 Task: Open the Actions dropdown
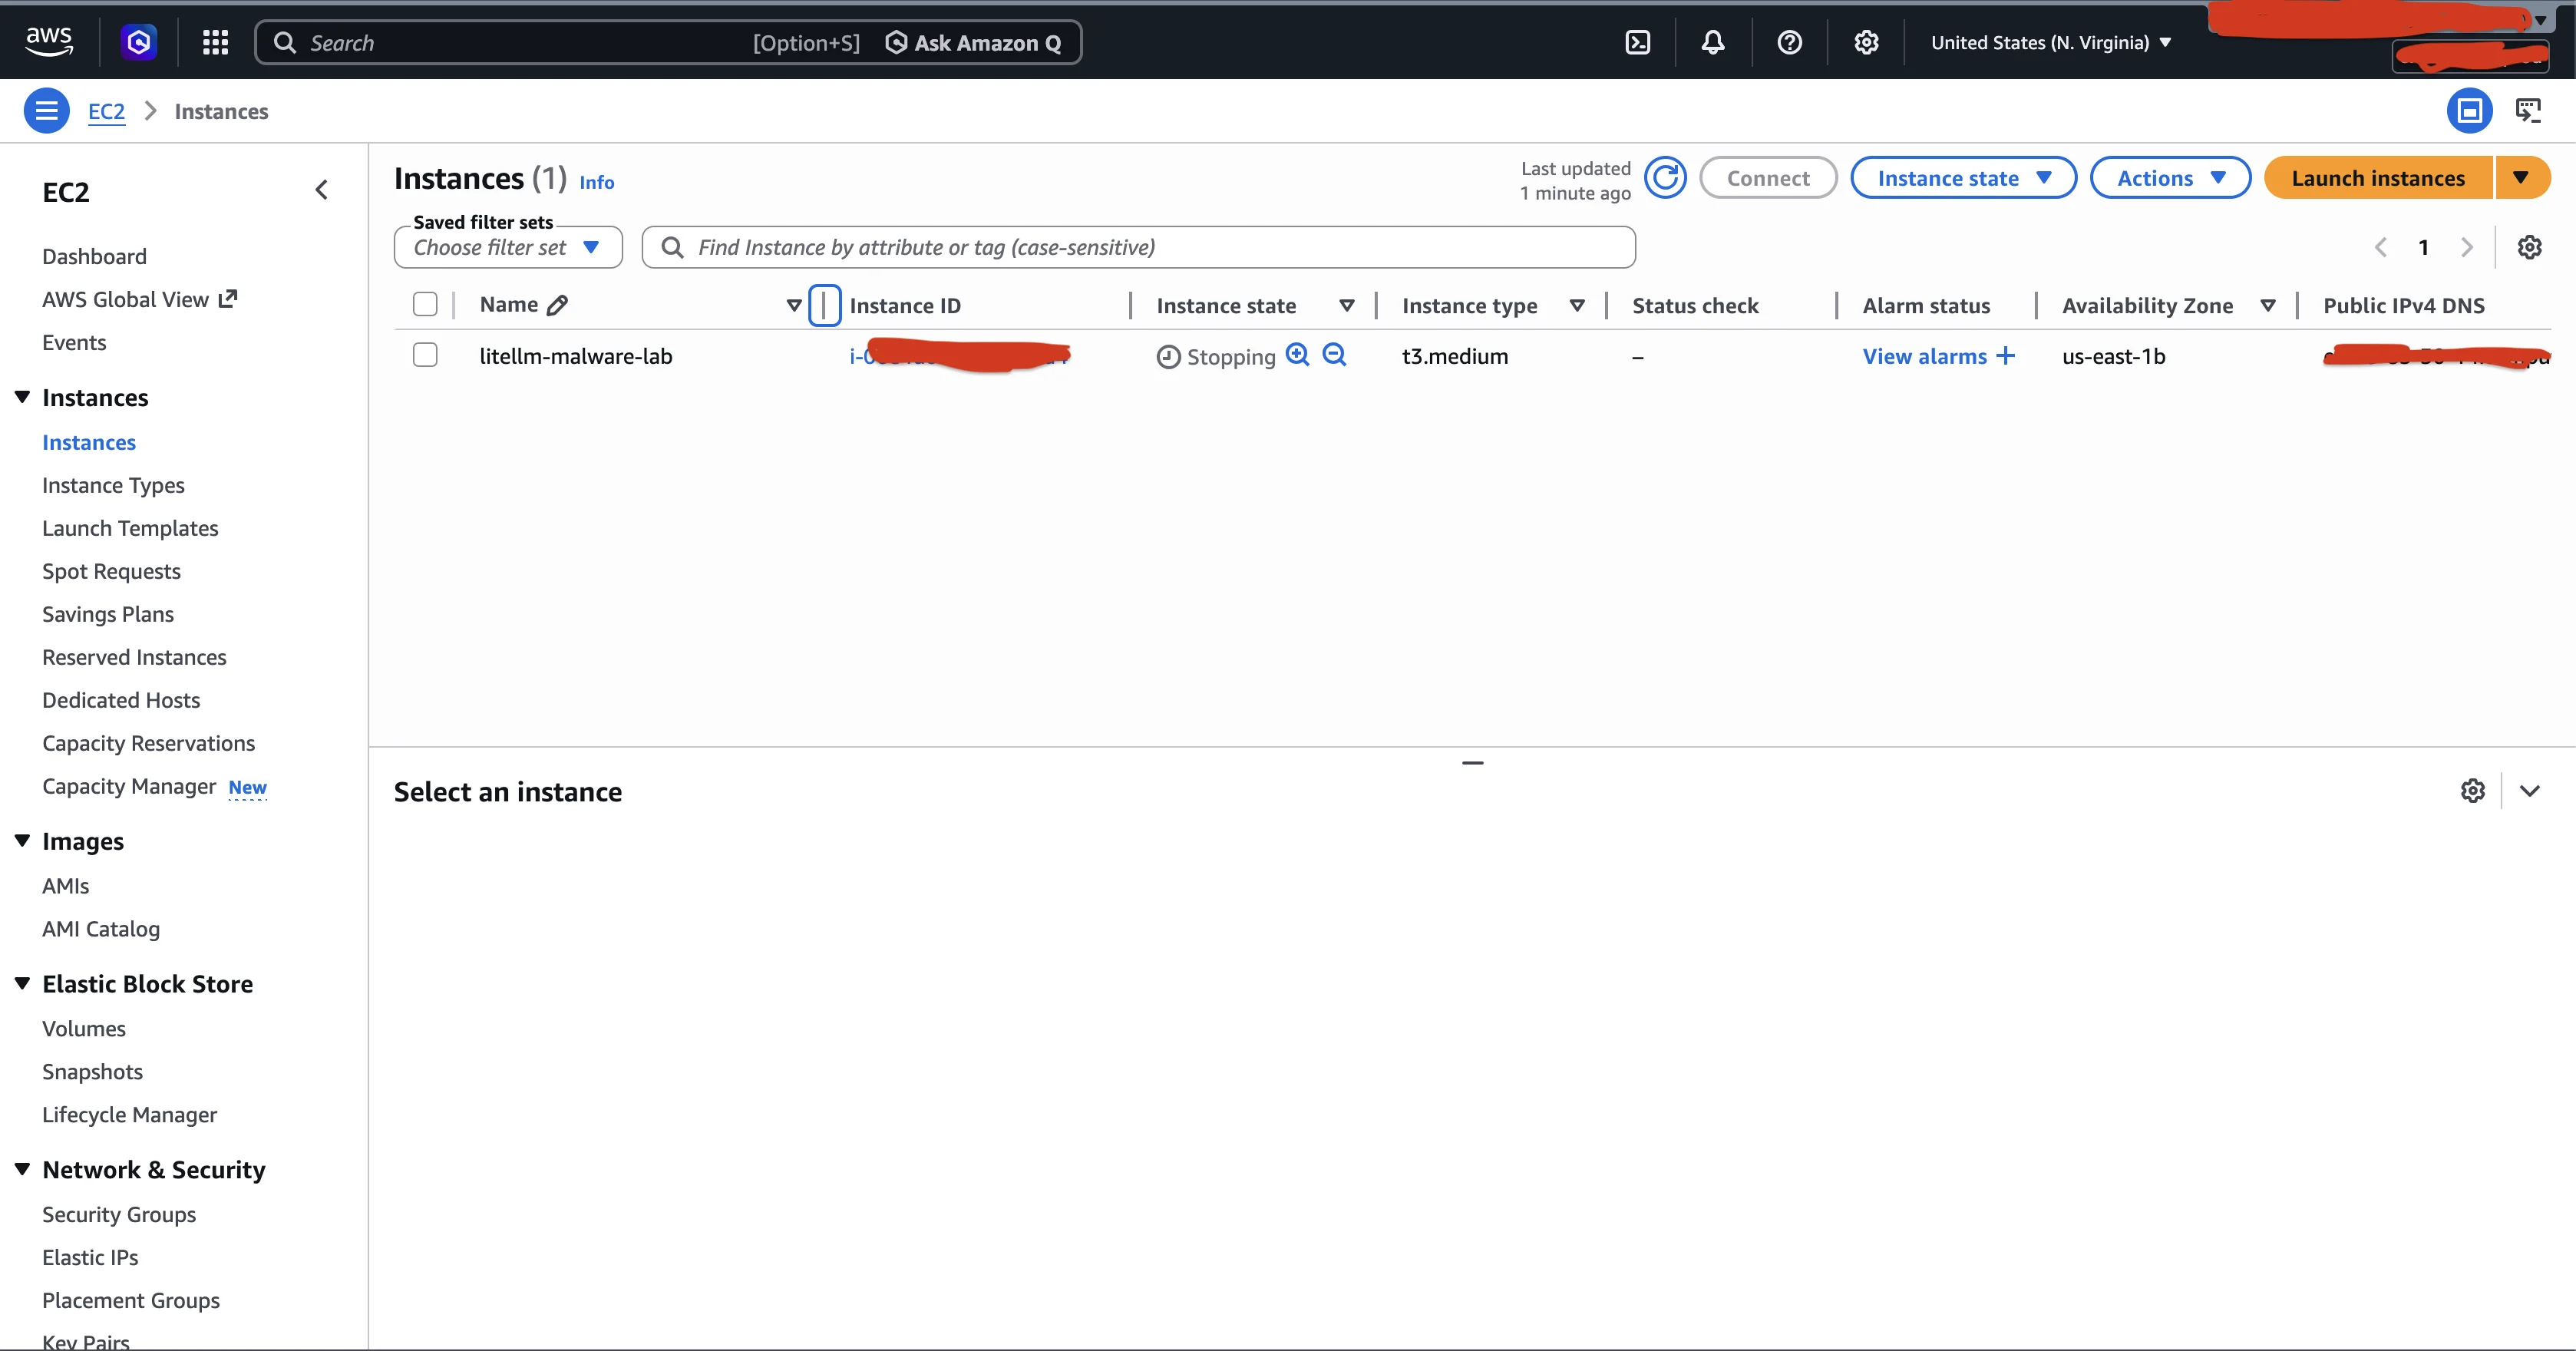pyautogui.click(x=2170, y=177)
